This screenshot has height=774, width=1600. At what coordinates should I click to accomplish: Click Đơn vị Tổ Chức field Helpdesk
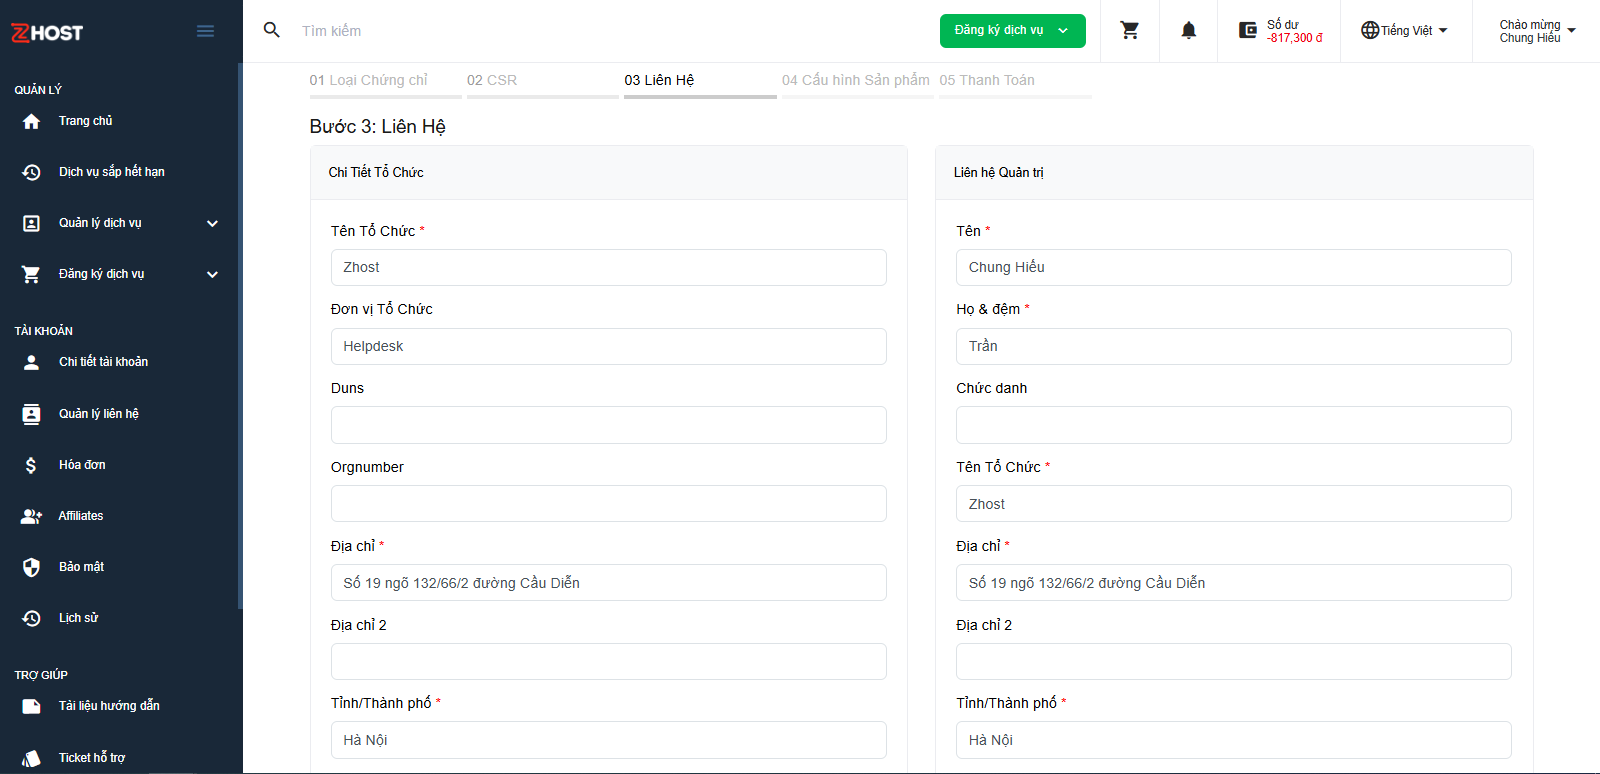609,347
